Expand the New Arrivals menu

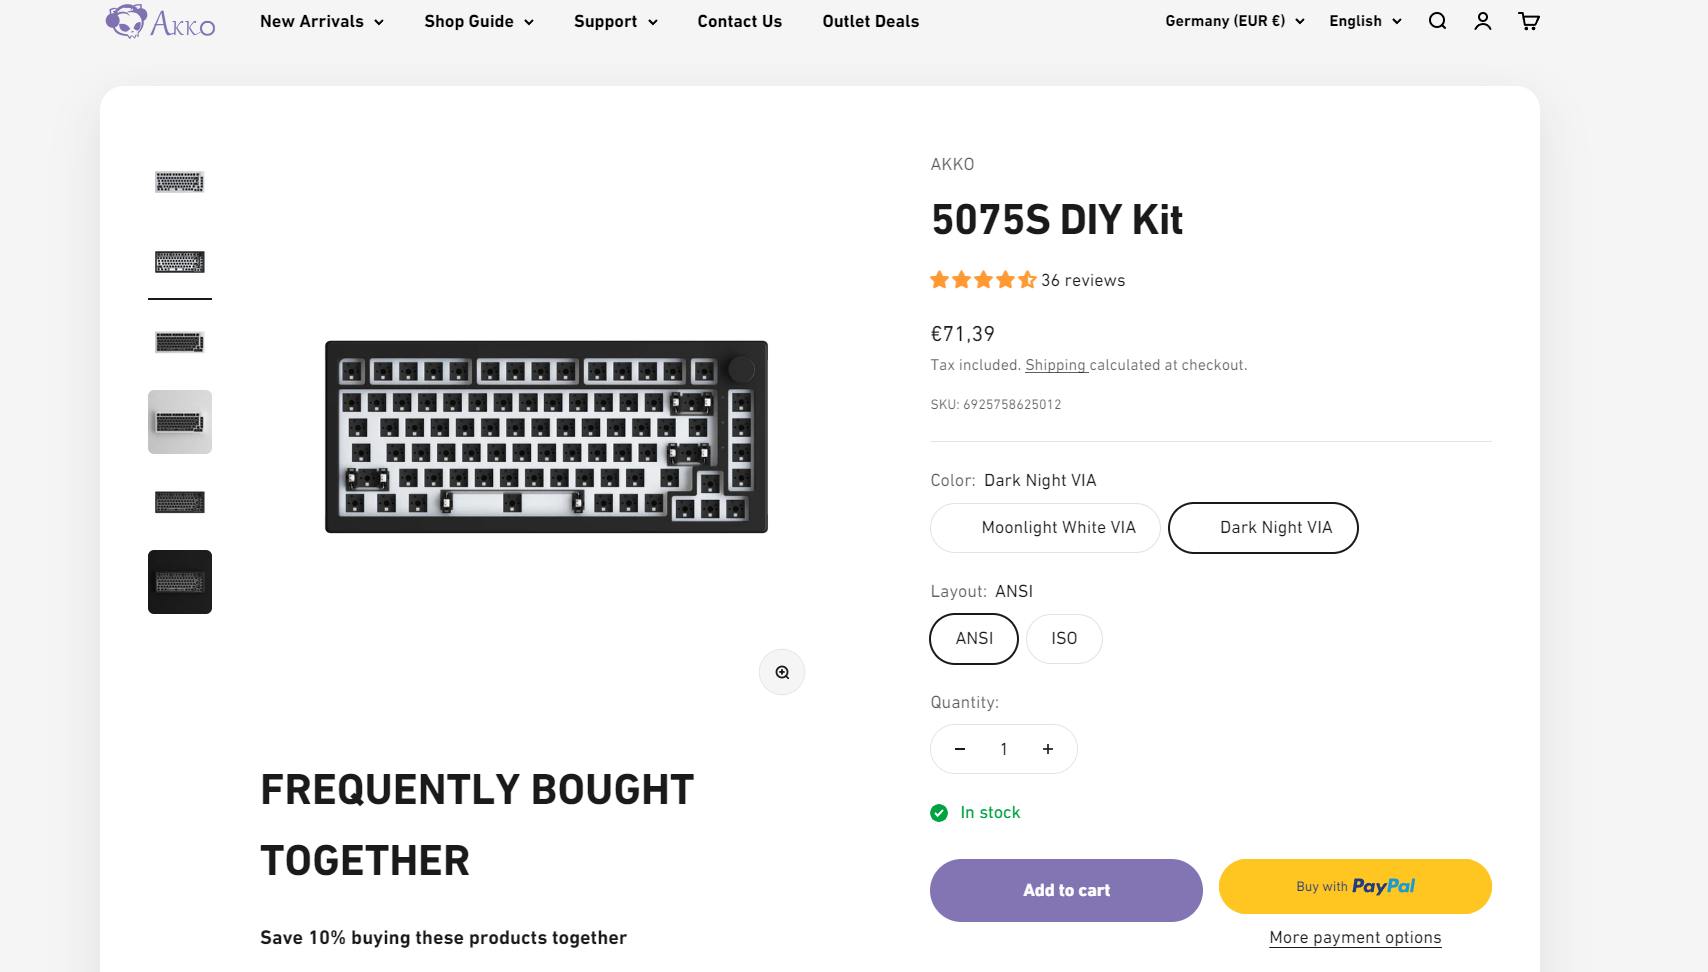tap(321, 21)
